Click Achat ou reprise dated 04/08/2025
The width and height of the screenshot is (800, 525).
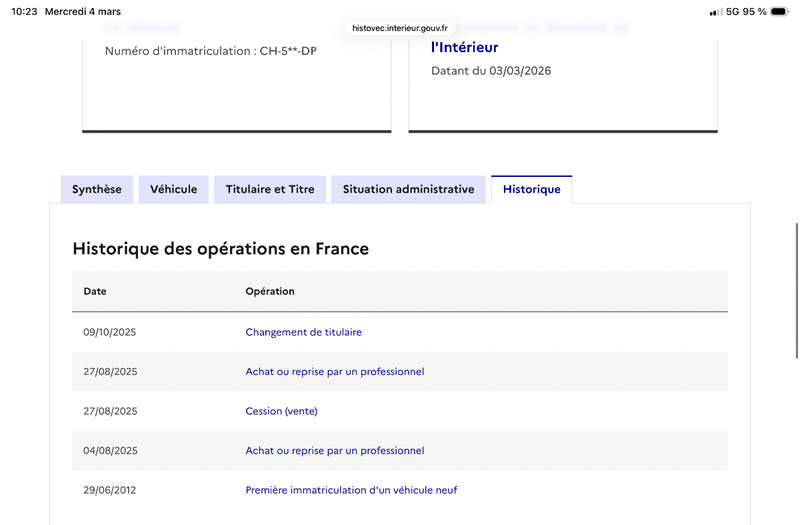(x=334, y=451)
